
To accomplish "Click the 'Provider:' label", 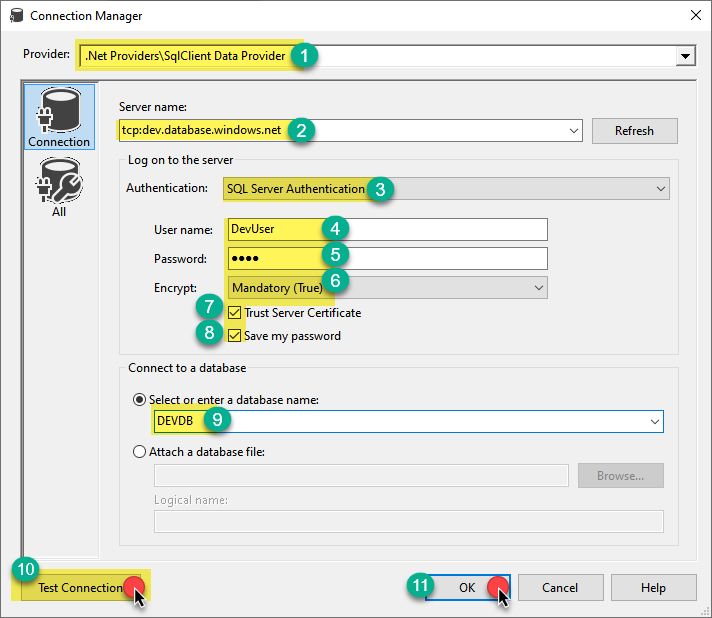I will [46, 54].
